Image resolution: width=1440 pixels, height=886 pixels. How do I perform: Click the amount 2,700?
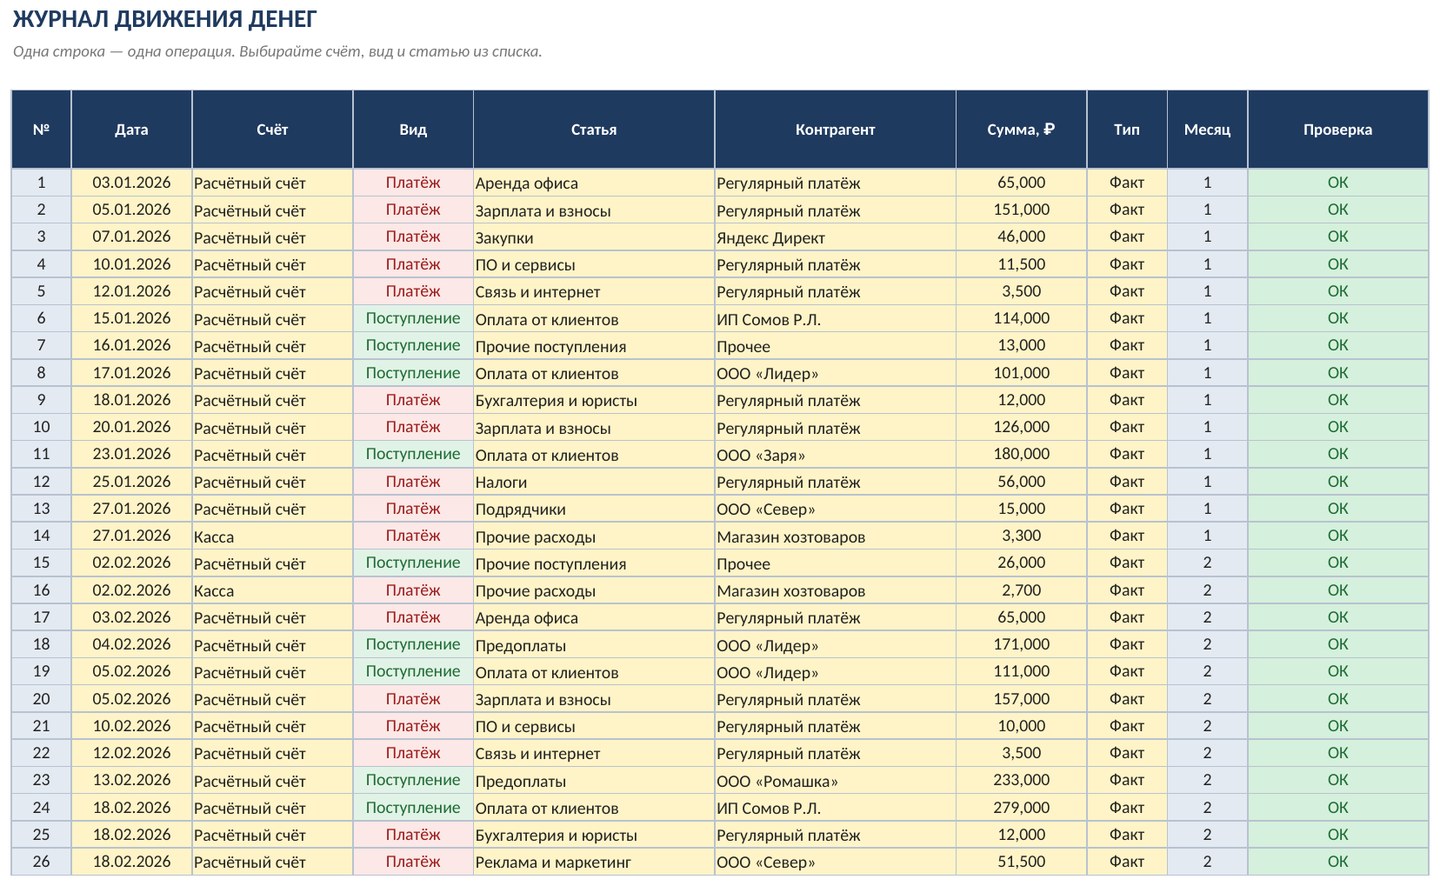point(1021,590)
